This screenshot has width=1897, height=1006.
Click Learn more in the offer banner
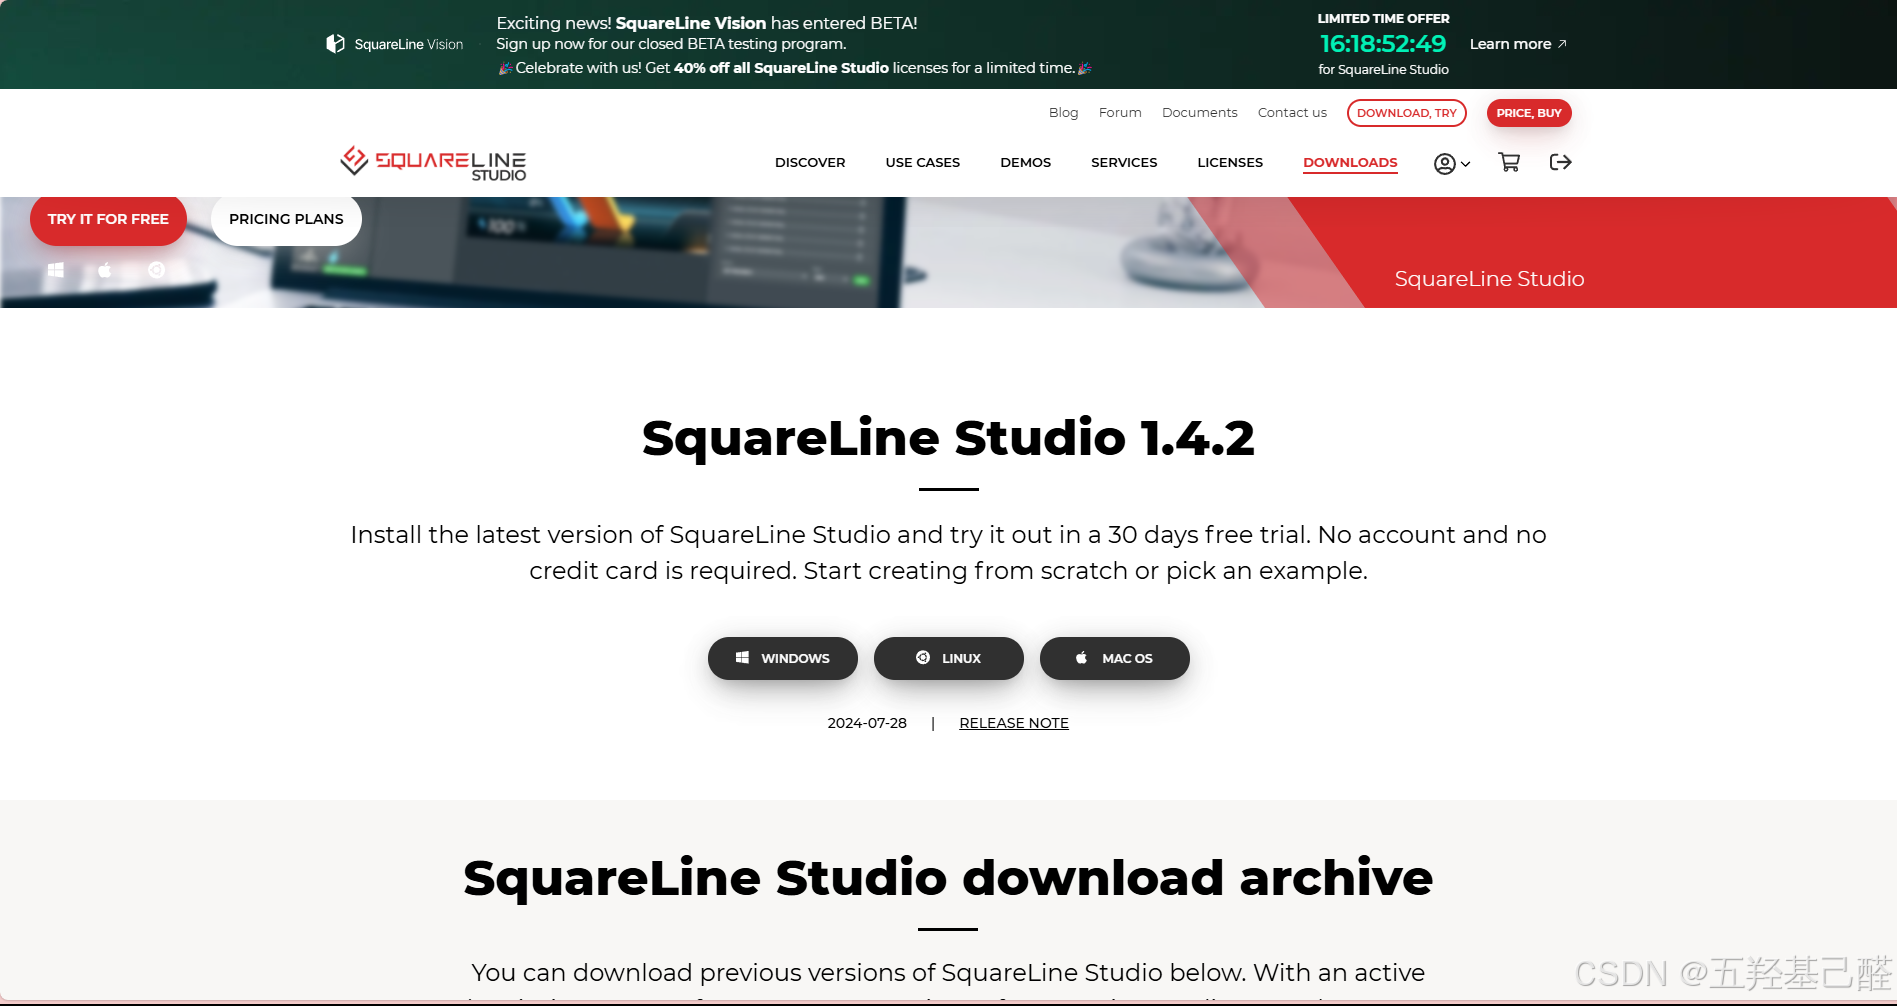coord(1511,44)
